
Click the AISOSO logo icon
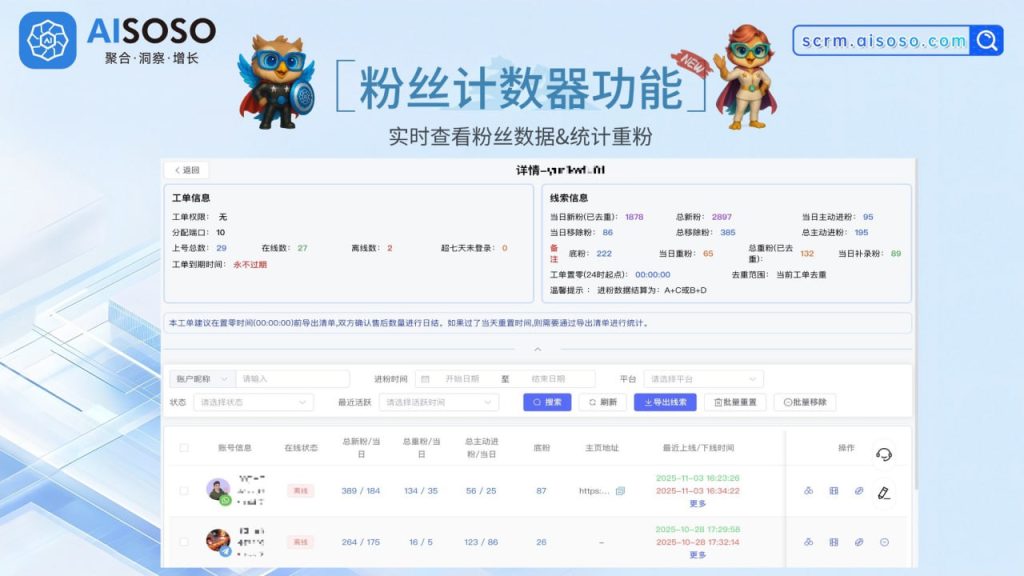point(47,40)
